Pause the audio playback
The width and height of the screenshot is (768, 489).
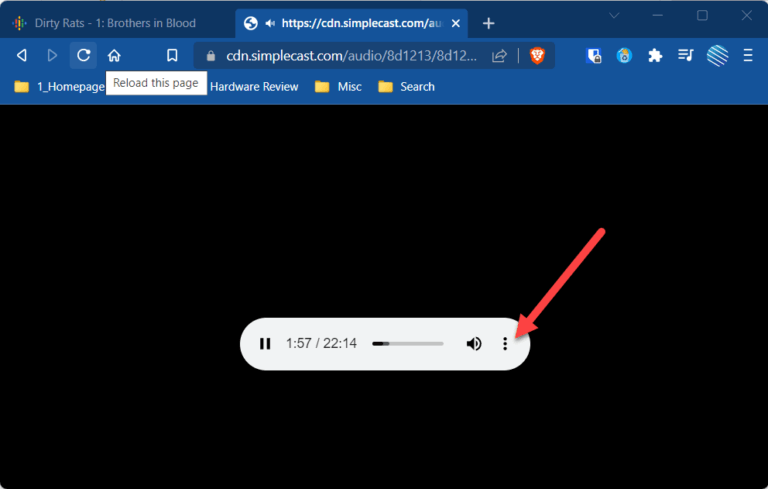[x=265, y=344]
